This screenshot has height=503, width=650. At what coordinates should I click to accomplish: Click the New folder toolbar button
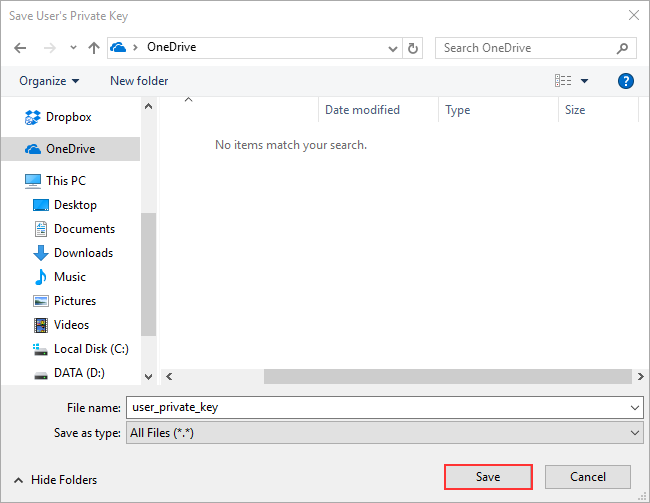[139, 81]
